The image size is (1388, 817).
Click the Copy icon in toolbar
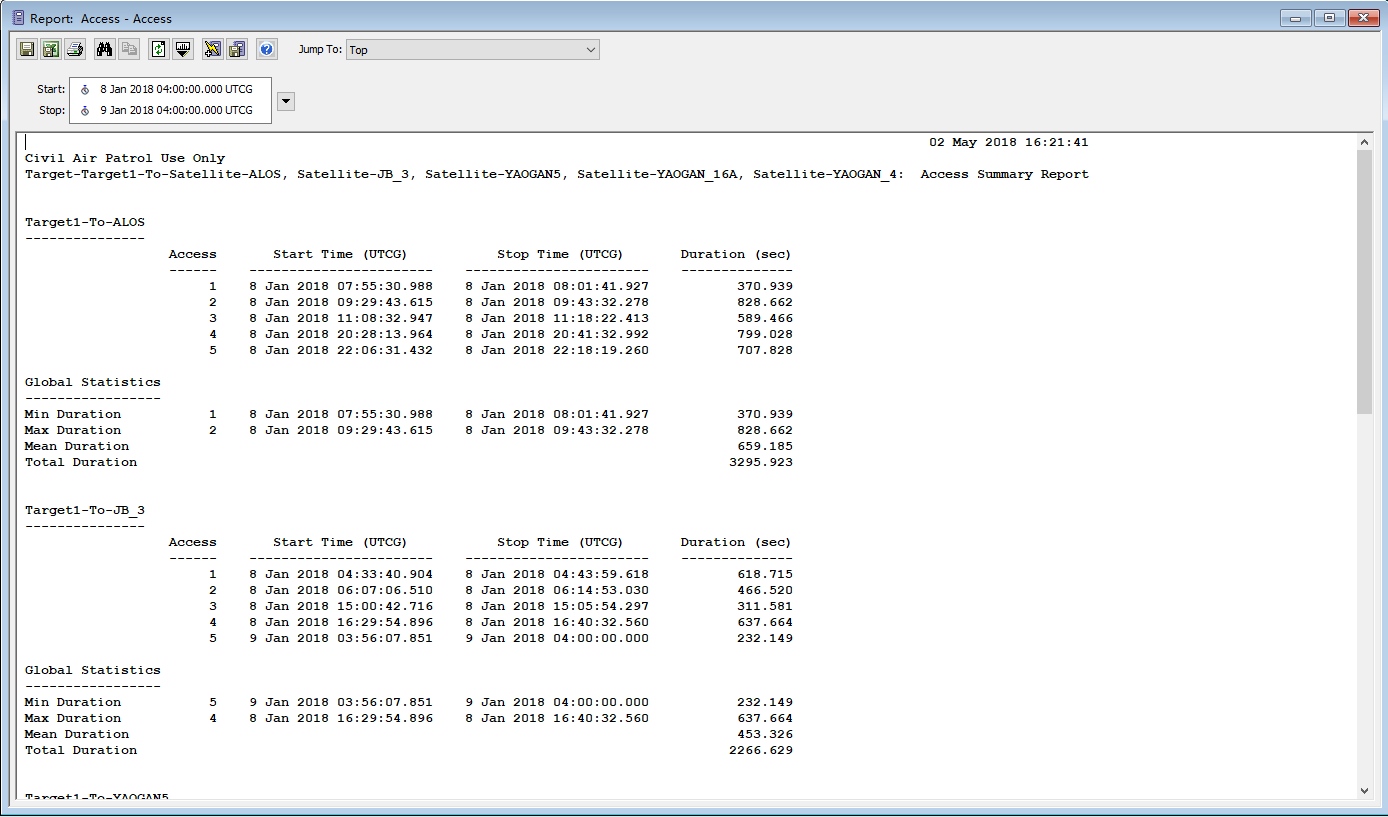128,49
